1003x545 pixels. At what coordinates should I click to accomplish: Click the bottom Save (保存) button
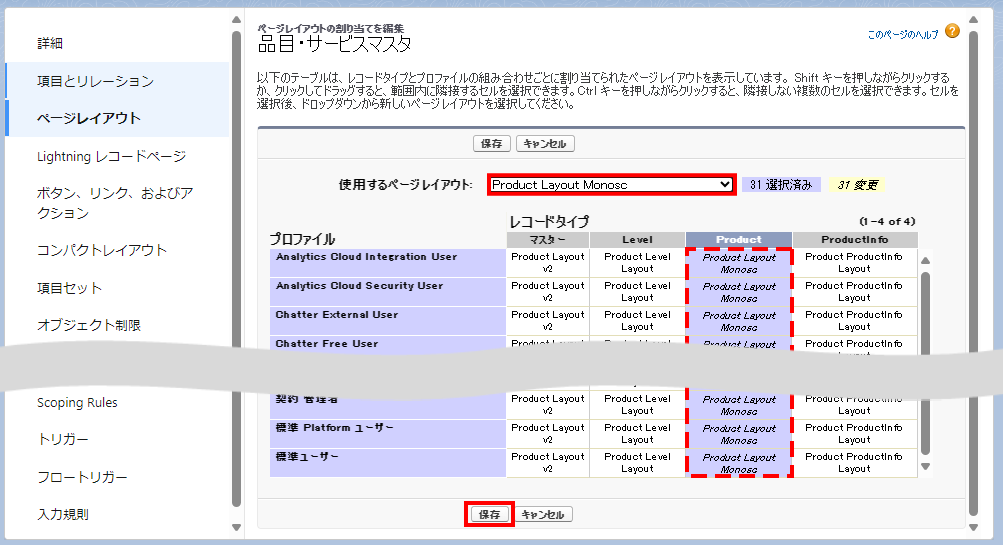click(490, 514)
